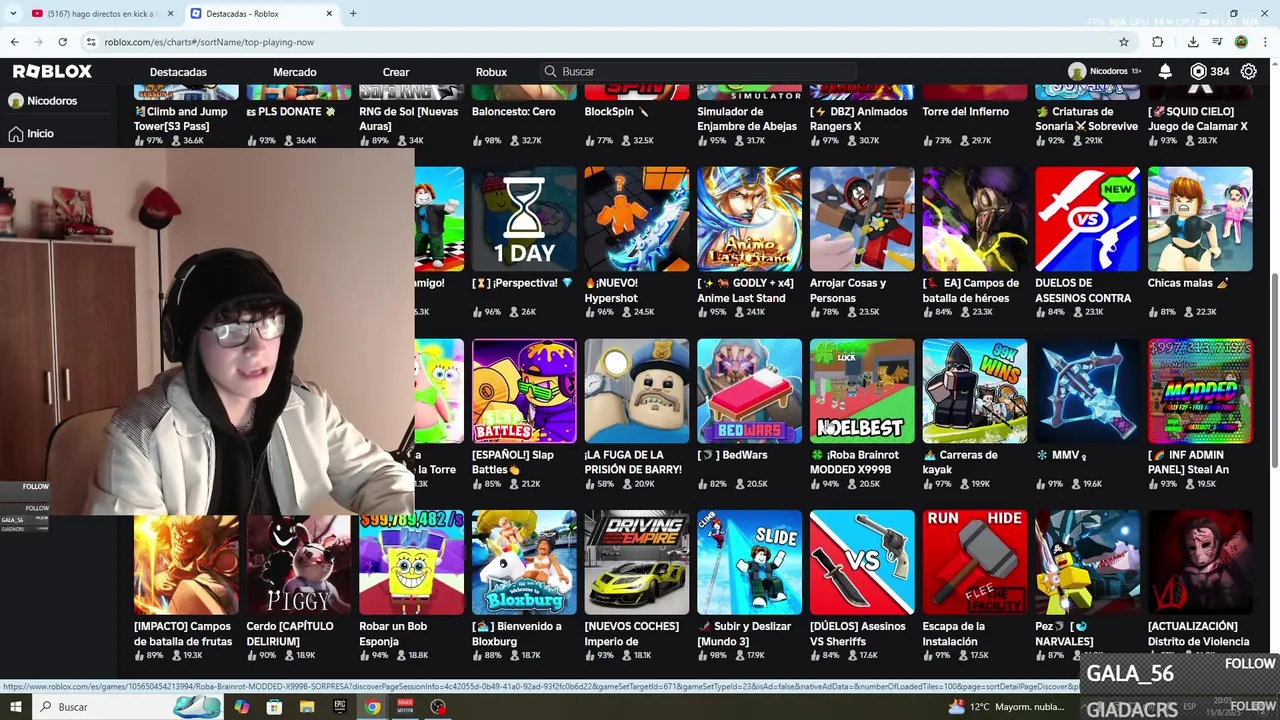Close the Destacadas - Roblox tab
1280x720 pixels.
point(329,14)
